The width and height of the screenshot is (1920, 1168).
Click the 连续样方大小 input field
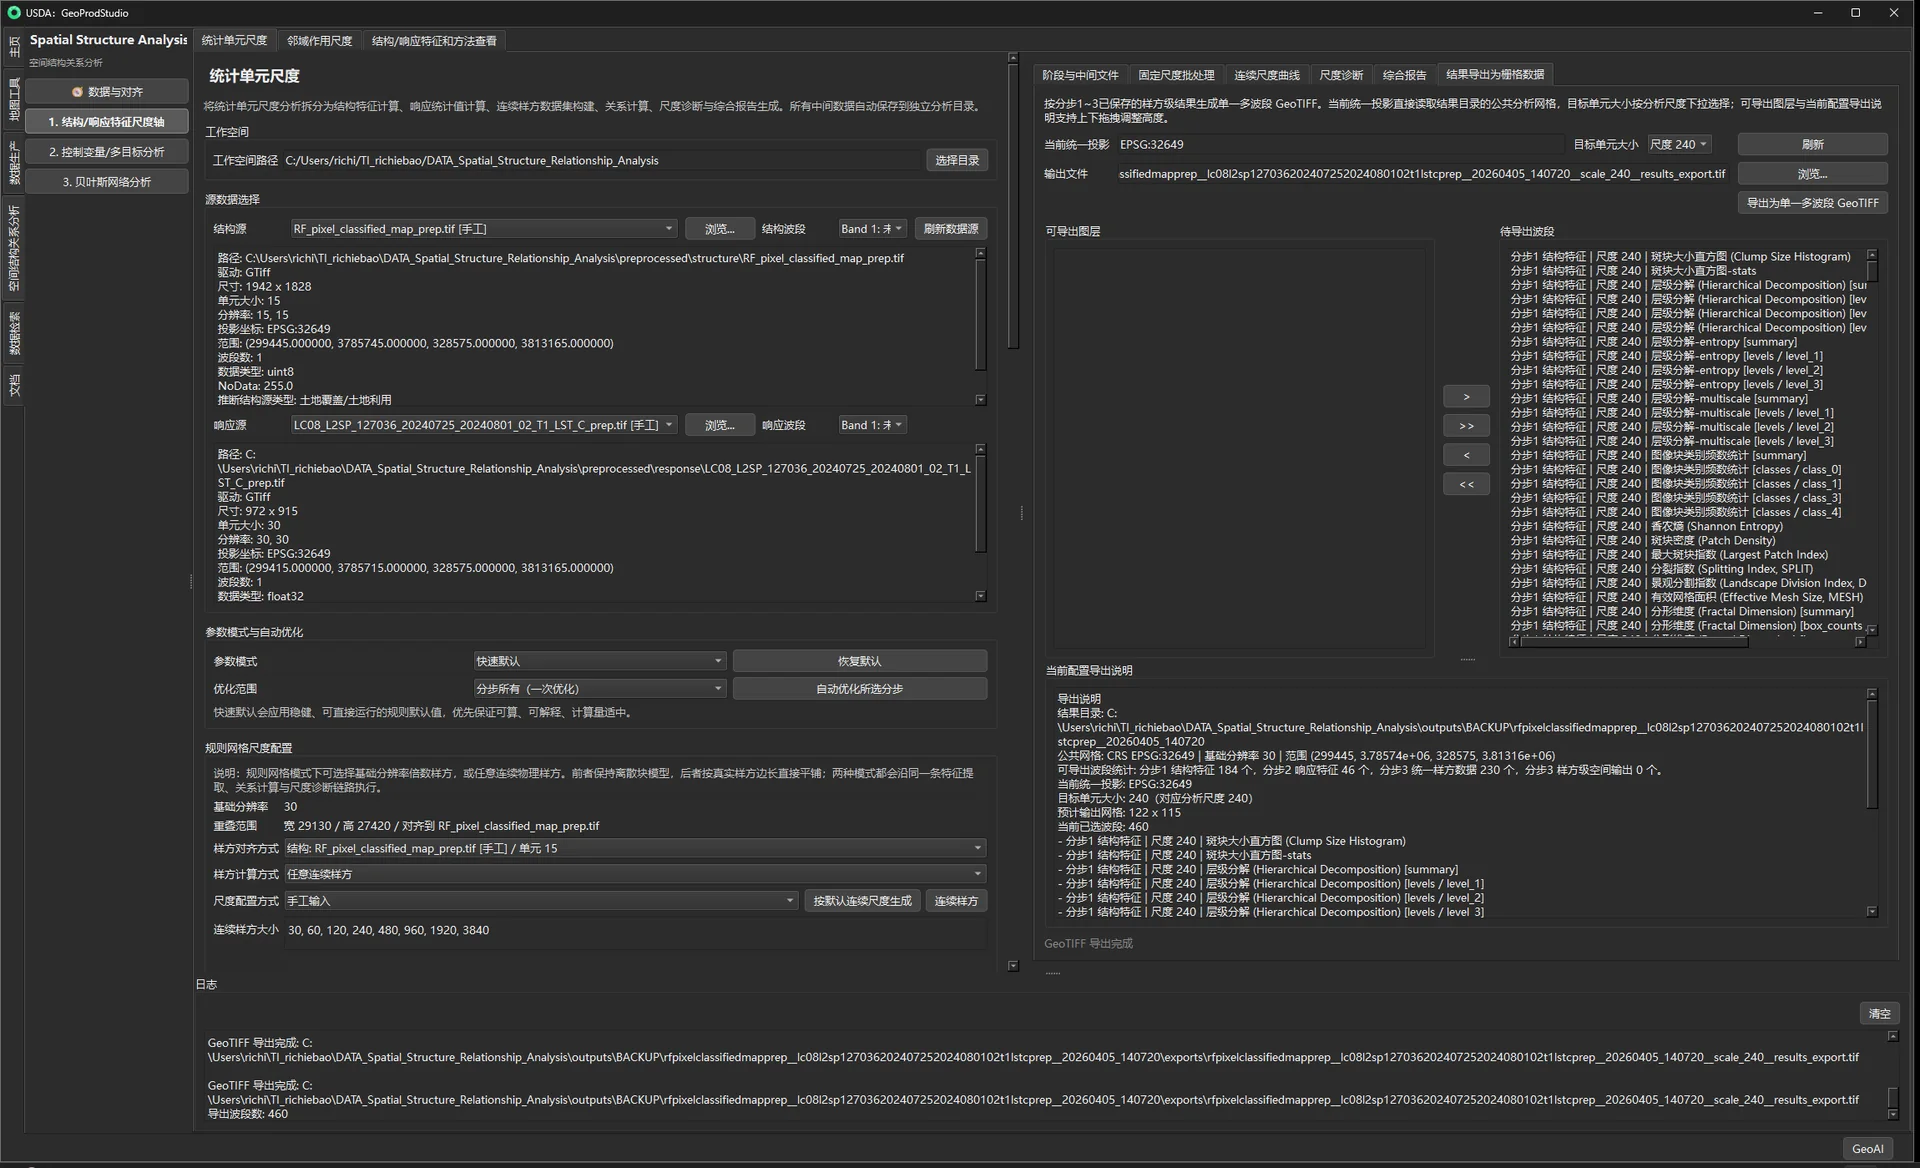635,930
